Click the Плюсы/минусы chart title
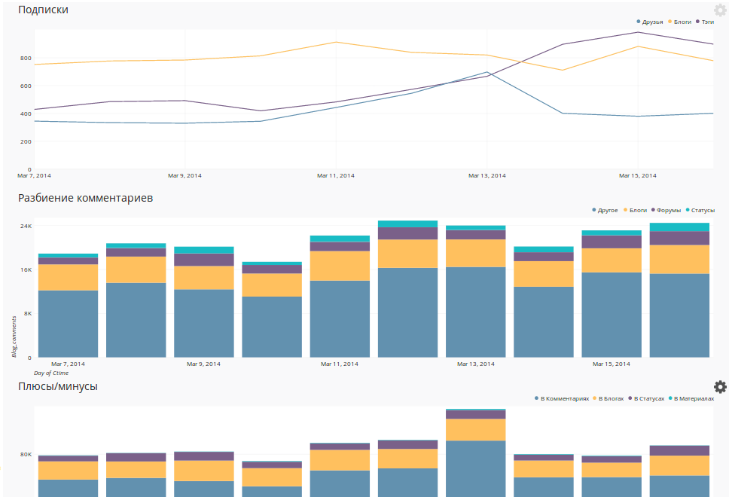 [57, 386]
